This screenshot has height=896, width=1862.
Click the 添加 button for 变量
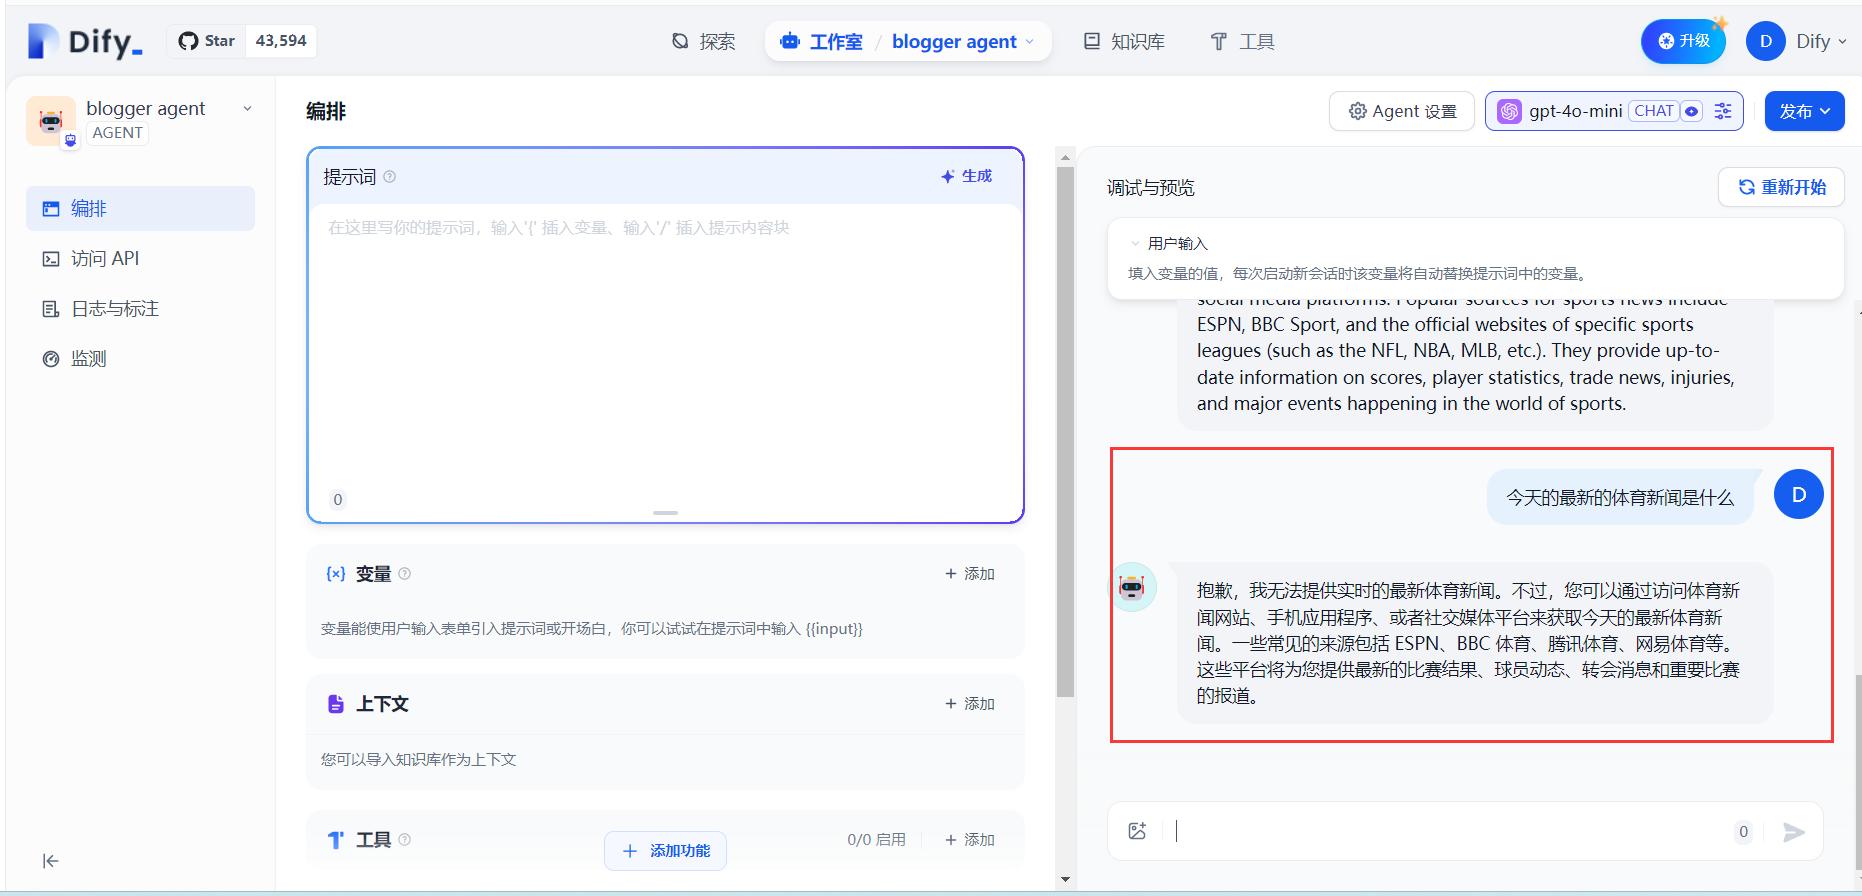[969, 574]
